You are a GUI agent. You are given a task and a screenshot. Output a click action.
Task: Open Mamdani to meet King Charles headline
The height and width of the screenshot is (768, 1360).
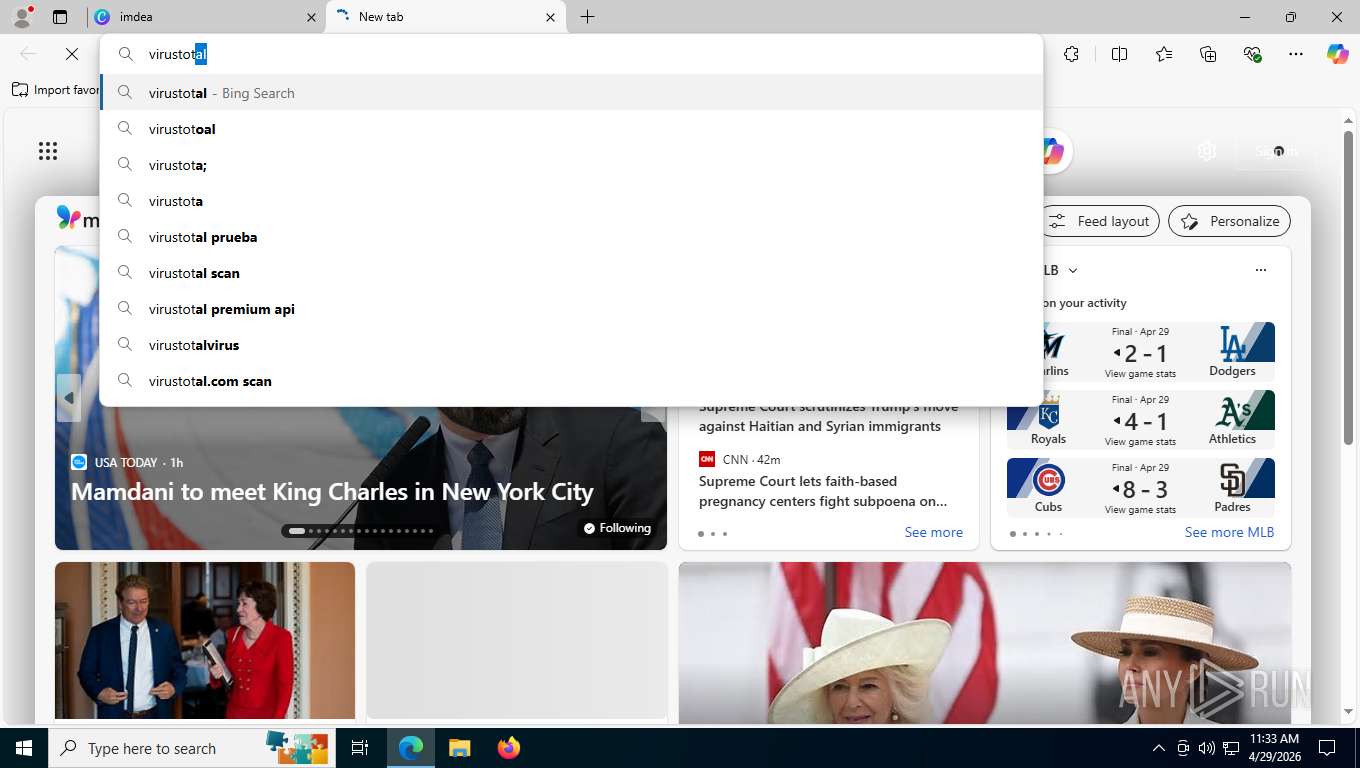coord(332,492)
